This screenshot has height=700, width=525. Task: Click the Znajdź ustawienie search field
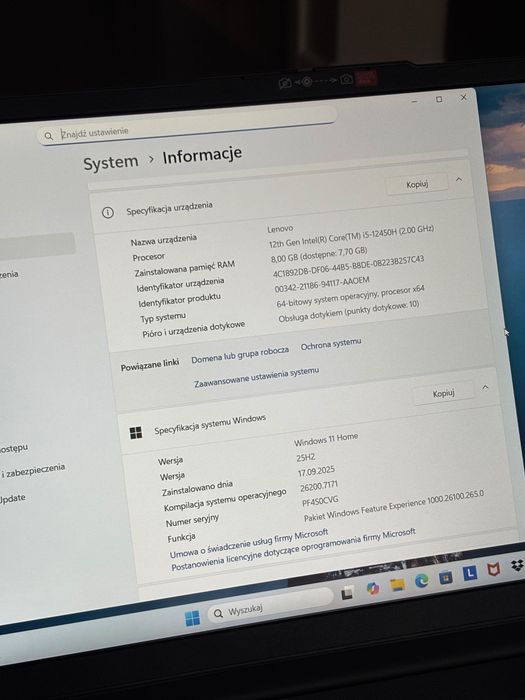point(187,126)
